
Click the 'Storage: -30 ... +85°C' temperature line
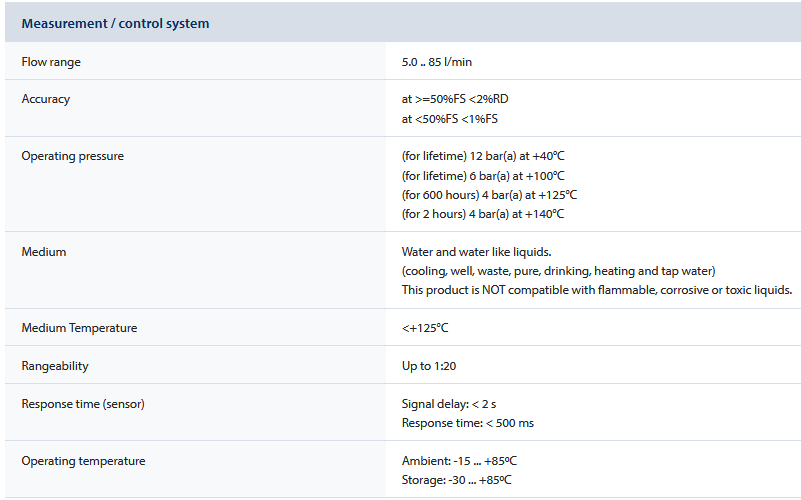pos(457,480)
